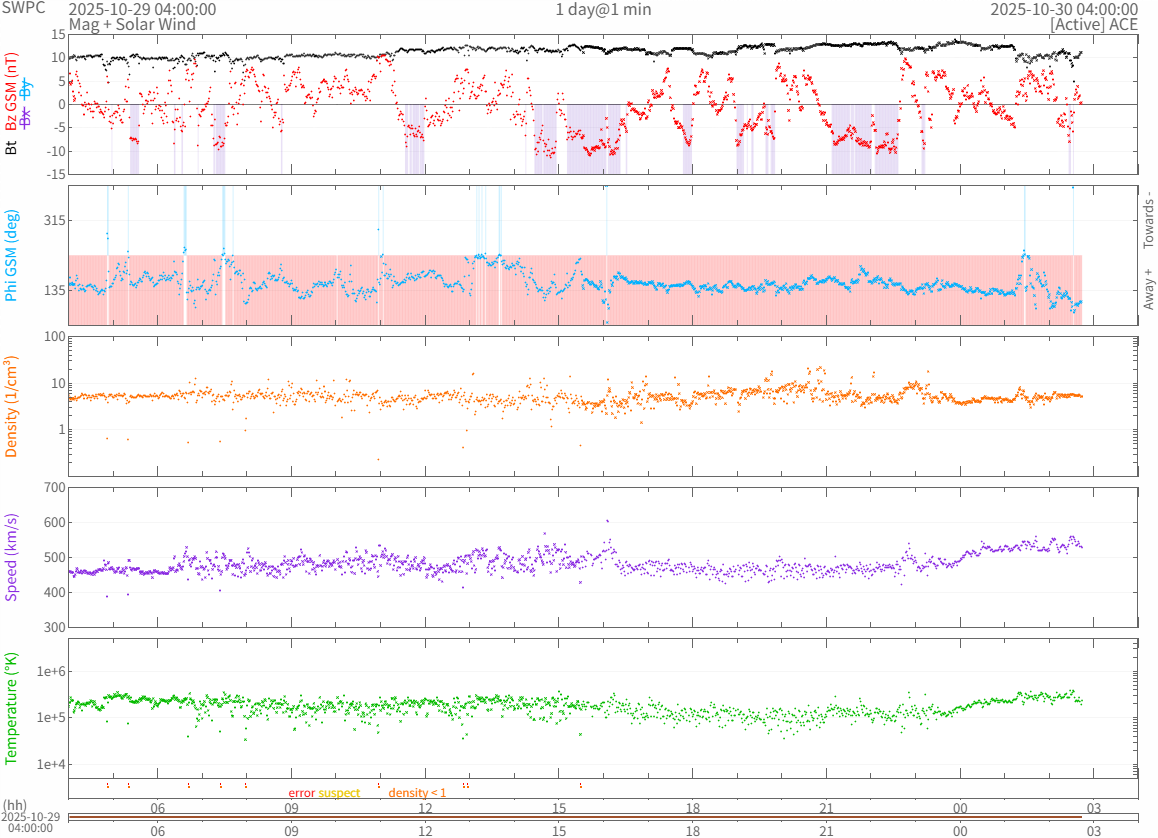The width and height of the screenshot is (1158, 838).
Task: Click the end date 2025-10-30 04:00:00 header
Action: coord(1063,9)
